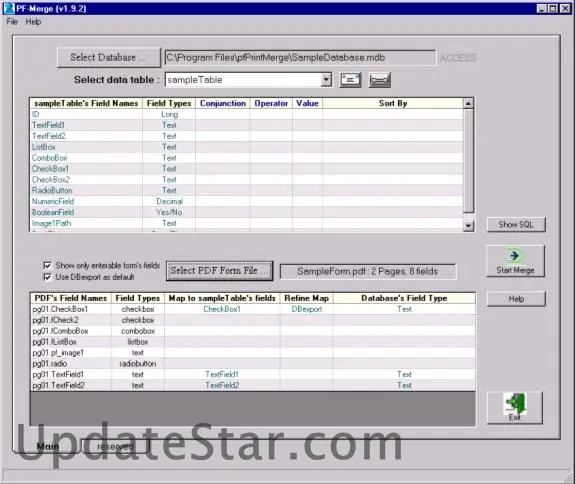
Task: Open the sampleTable data table dropdown
Action: 326,80
